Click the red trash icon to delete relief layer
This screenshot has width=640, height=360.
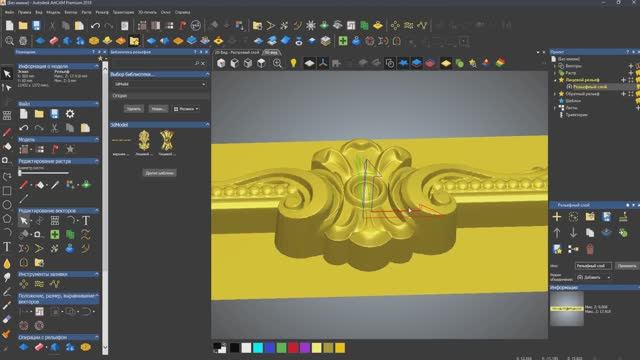589,249
